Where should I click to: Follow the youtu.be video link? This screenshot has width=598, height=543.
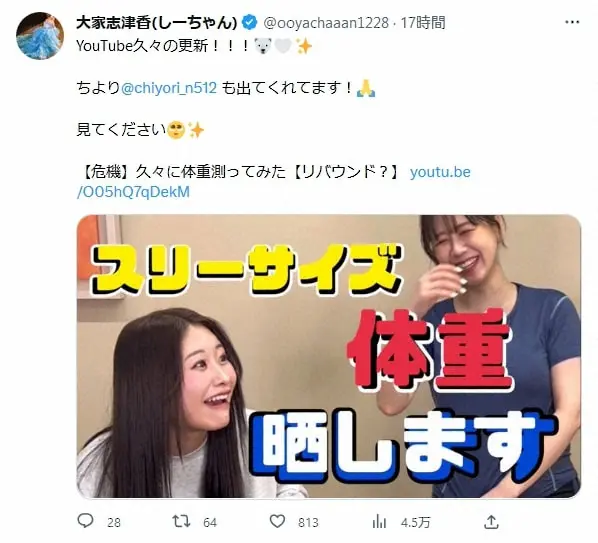[440, 172]
